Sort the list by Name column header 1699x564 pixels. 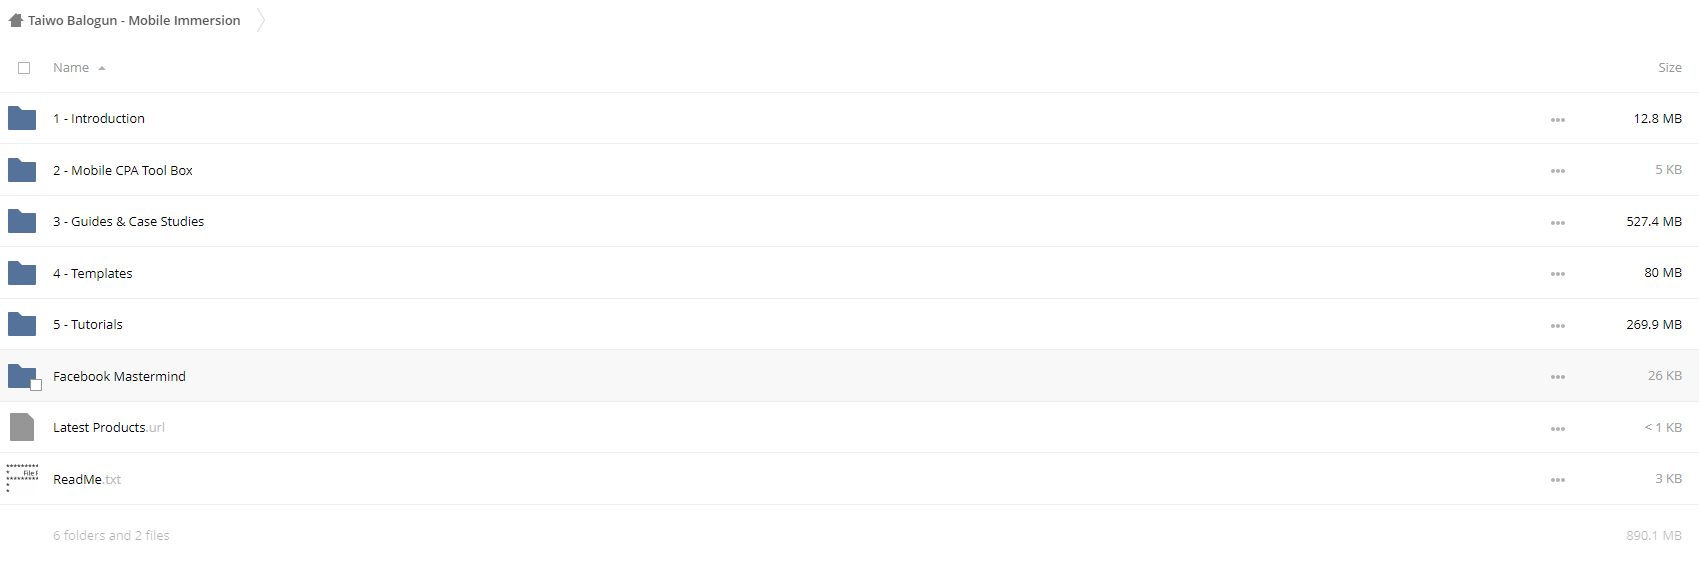[71, 68]
